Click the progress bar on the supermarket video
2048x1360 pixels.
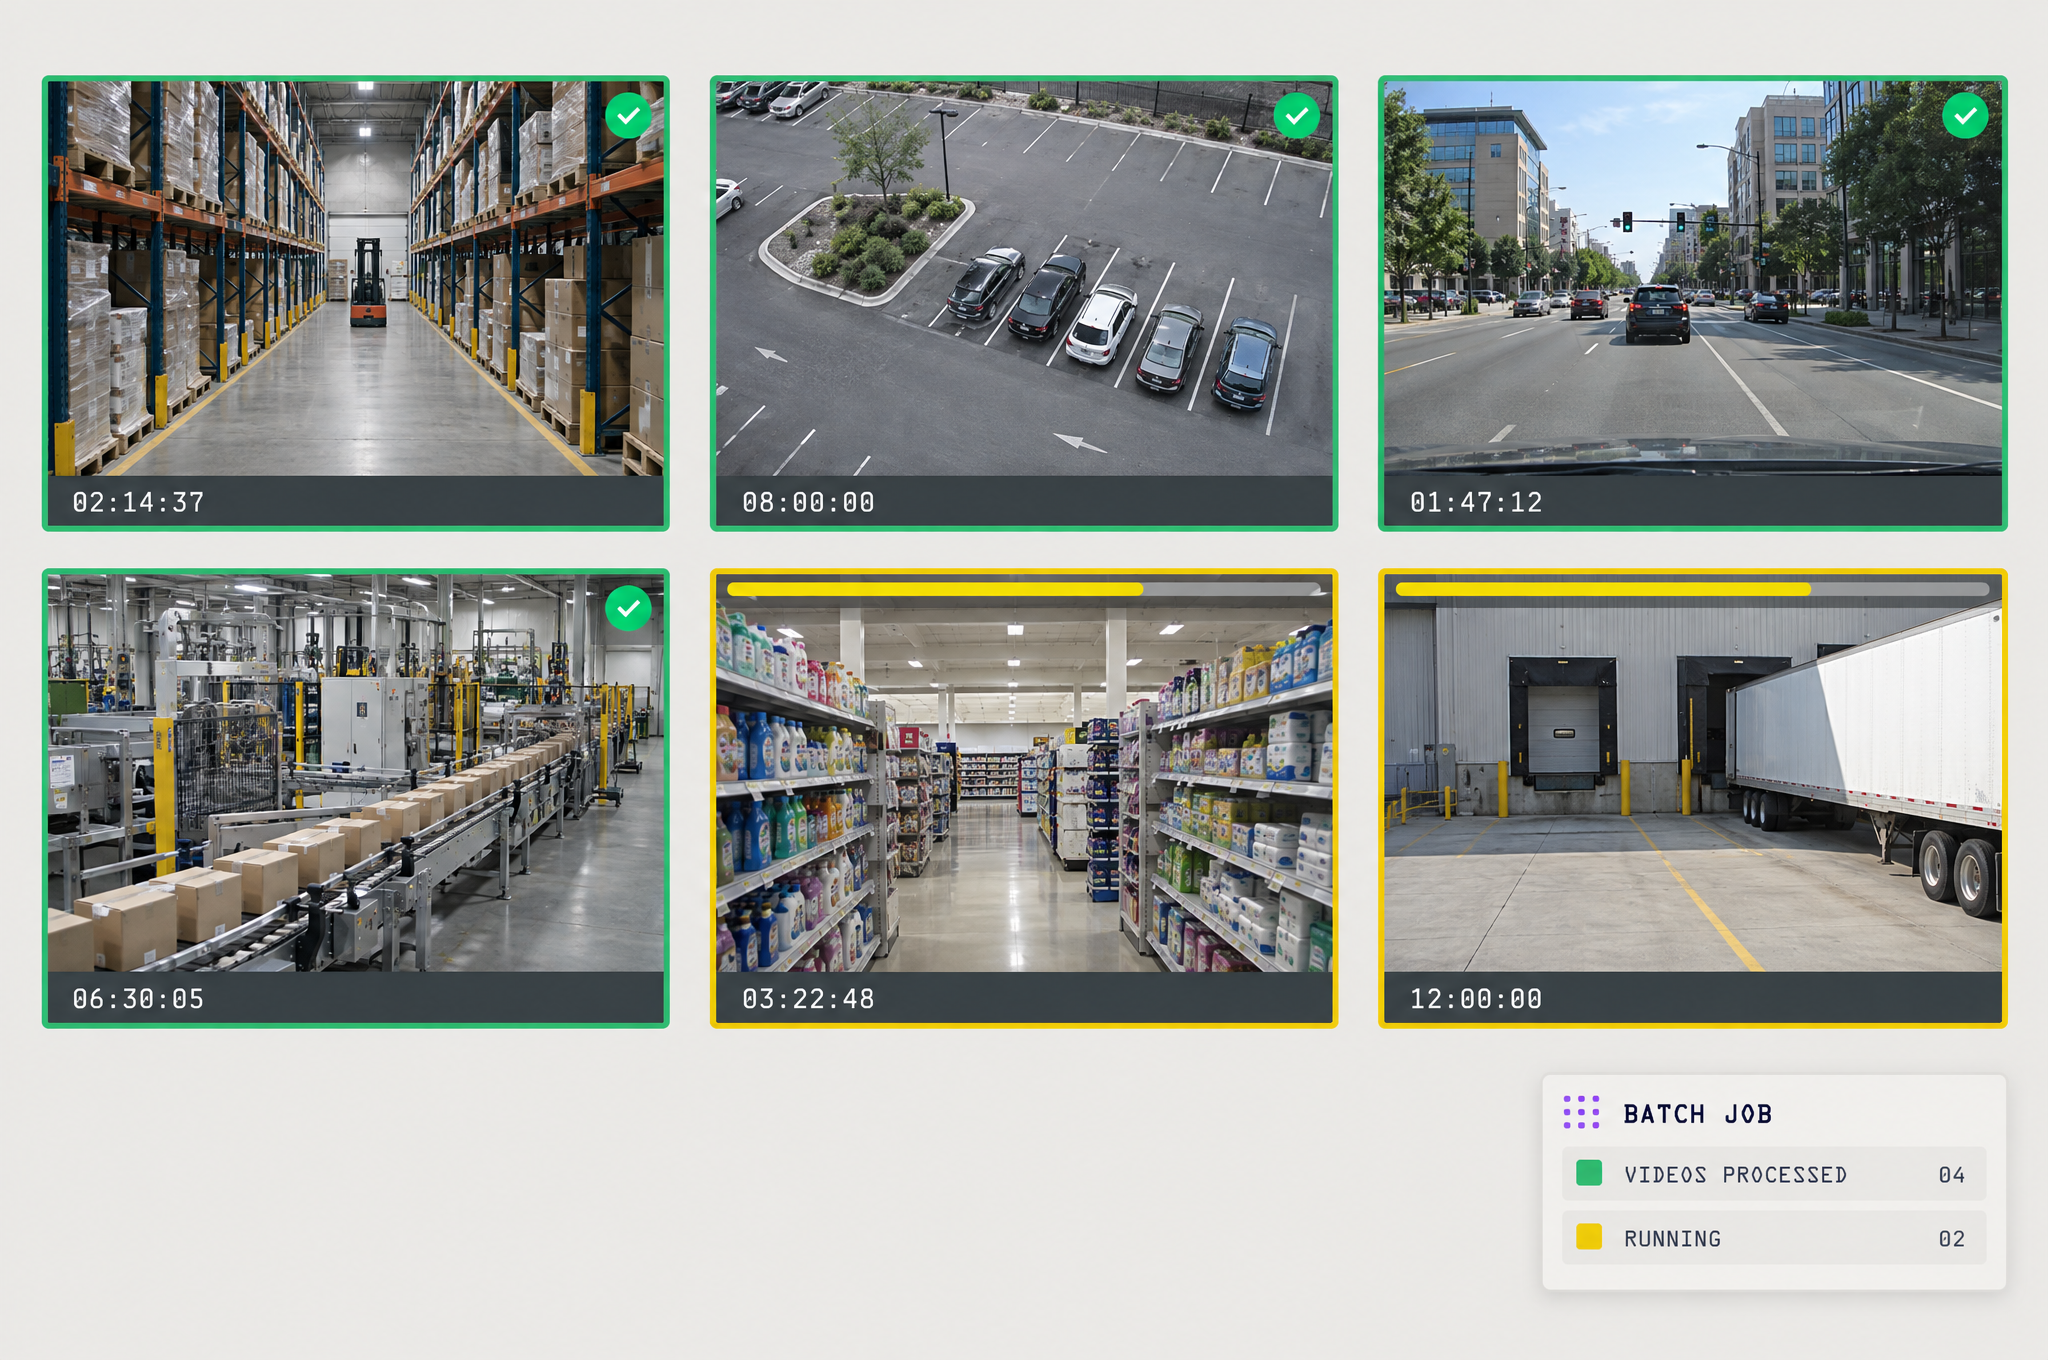pyautogui.click(x=1024, y=589)
